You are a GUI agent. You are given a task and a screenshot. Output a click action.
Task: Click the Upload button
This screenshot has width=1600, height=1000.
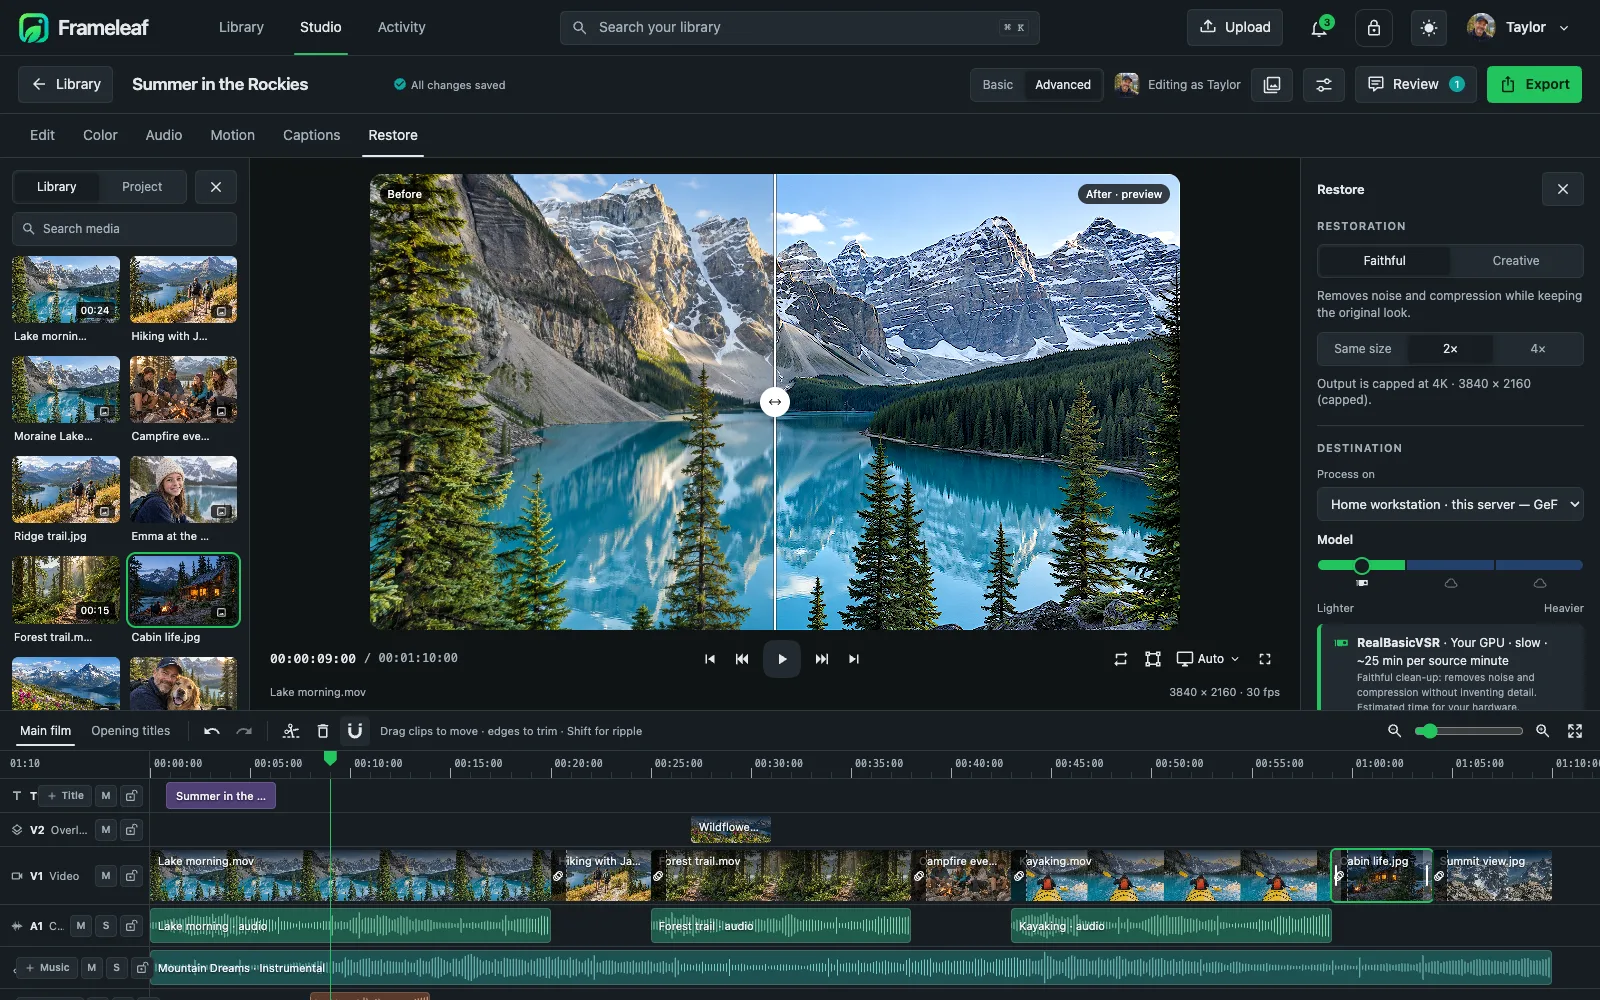pyautogui.click(x=1235, y=28)
